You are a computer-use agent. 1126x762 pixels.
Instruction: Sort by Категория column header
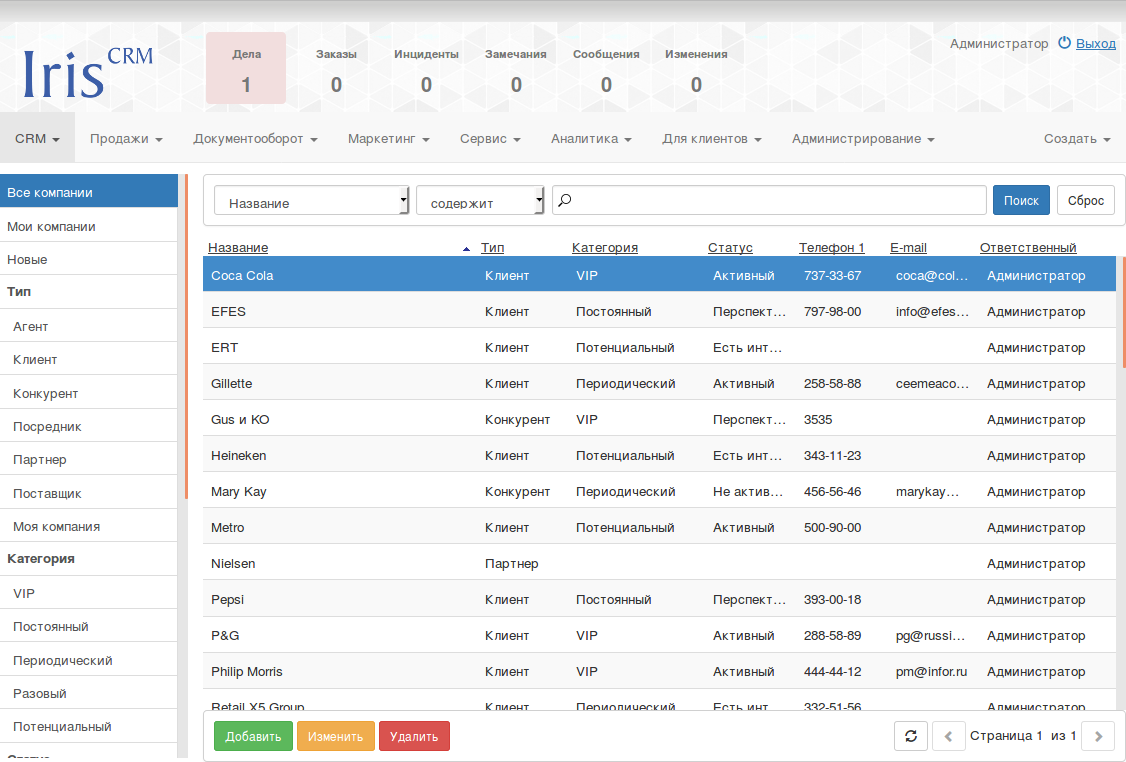pyautogui.click(x=605, y=247)
